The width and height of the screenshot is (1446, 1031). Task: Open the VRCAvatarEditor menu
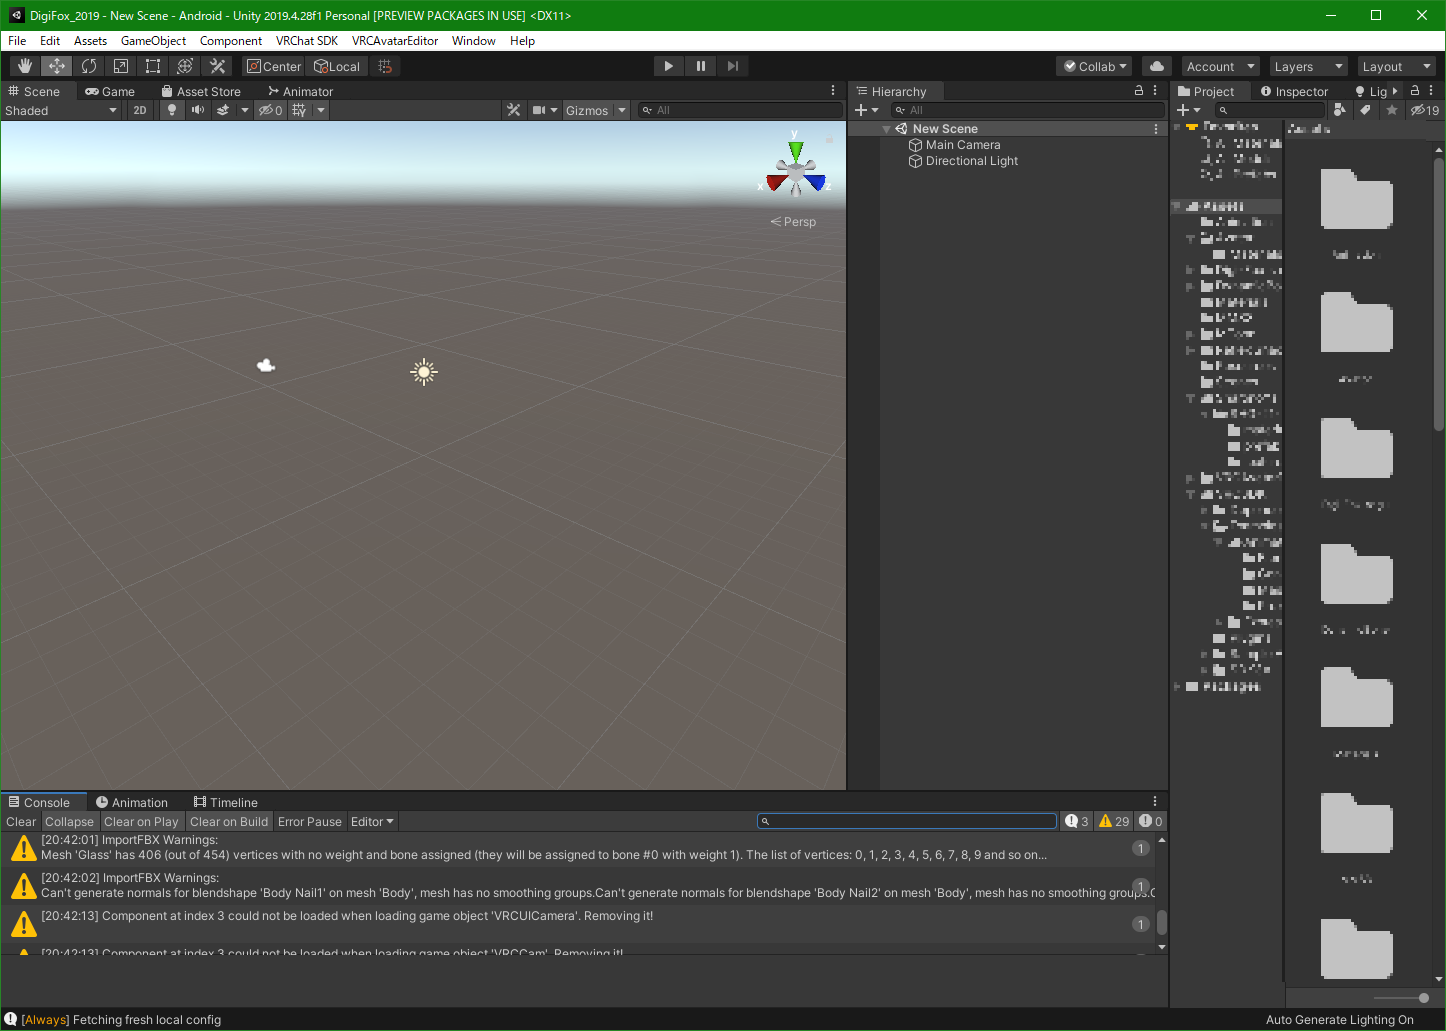pos(395,41)
